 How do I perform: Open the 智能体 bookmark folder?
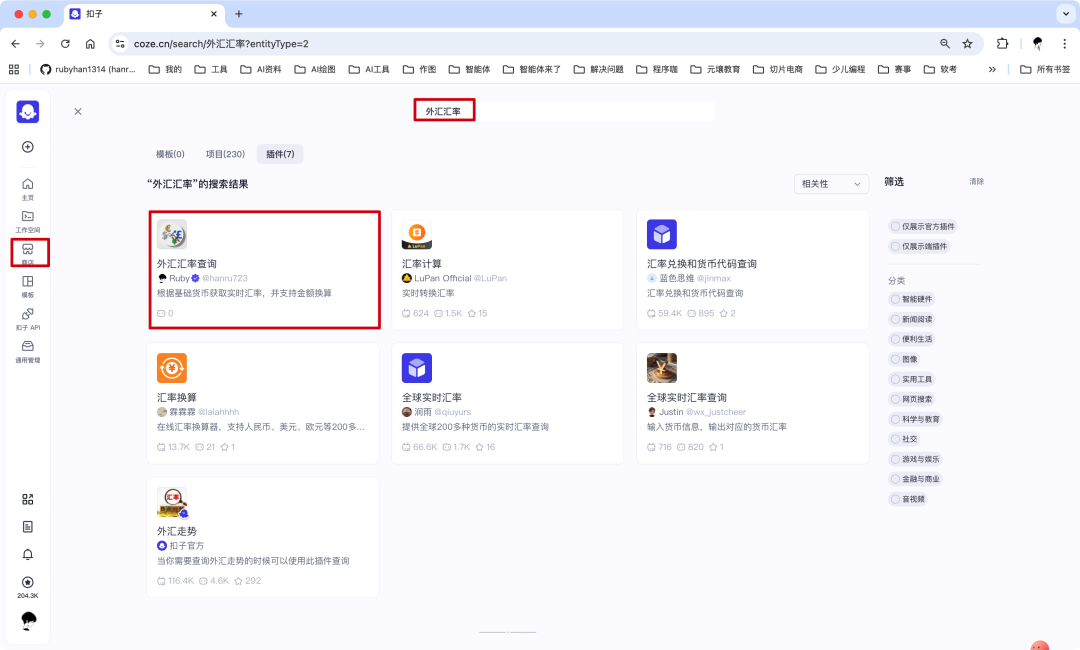coord(469,69)
